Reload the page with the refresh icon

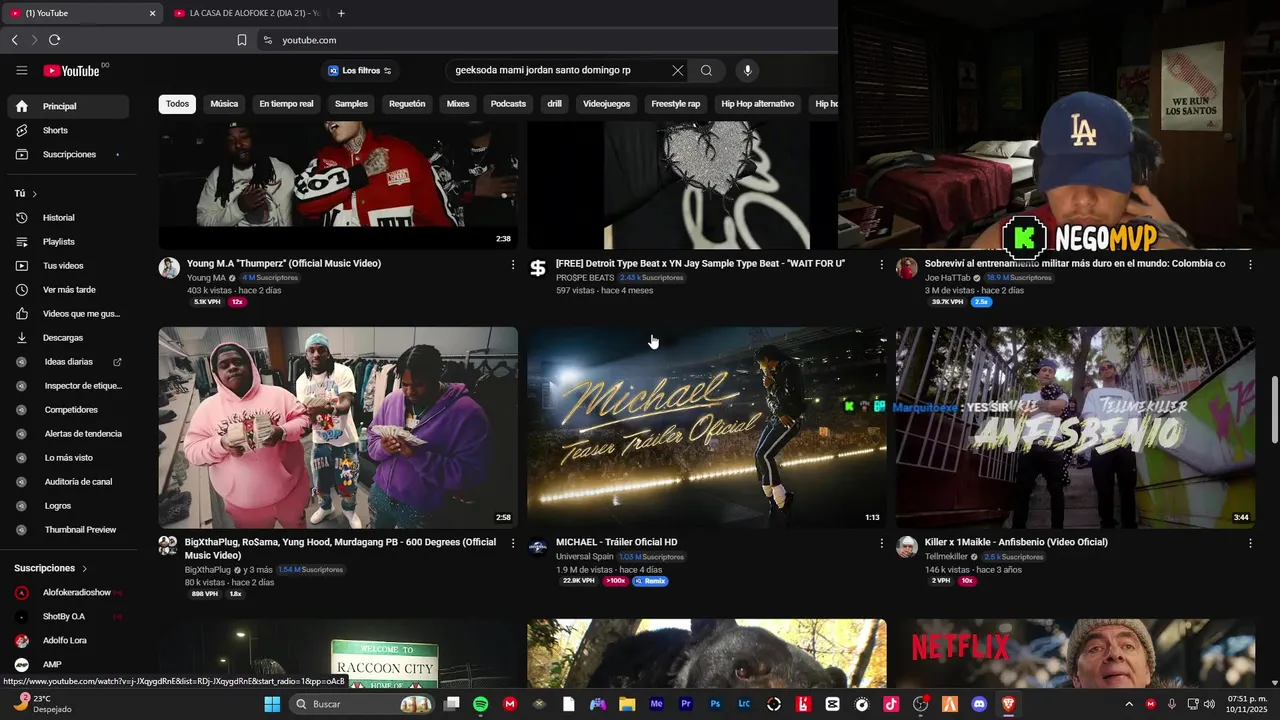54,40
